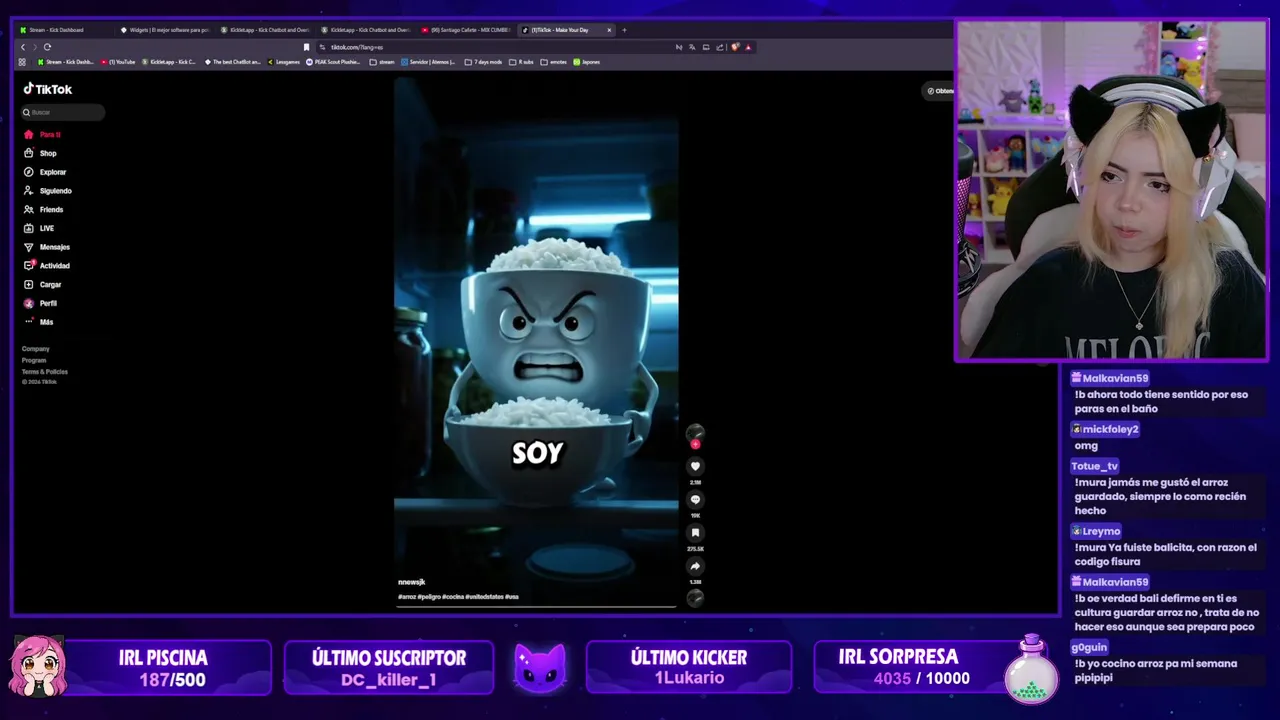
Task: Open the apps grid icon in bookmarks bar
Action: pyautogui.click(x=22, y=62)
